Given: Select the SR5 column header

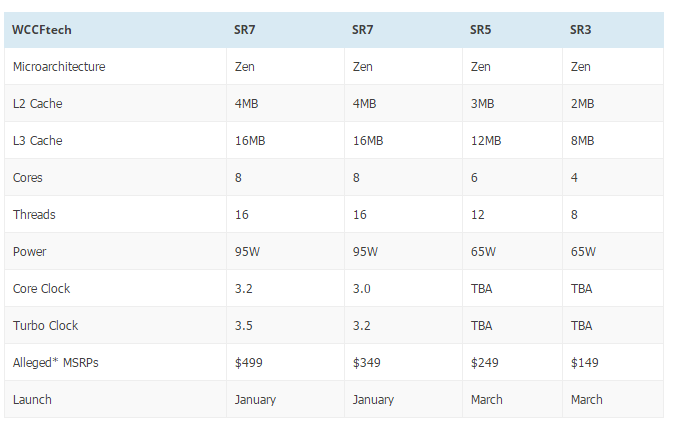Looking at the screenshot, I should coord(480,30).
